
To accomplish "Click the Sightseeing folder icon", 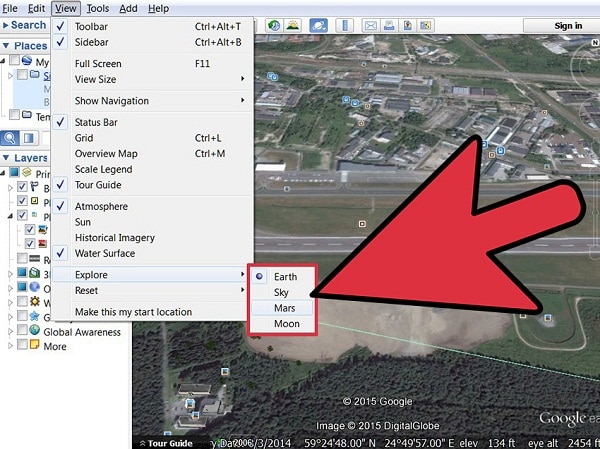I will 35,74.
